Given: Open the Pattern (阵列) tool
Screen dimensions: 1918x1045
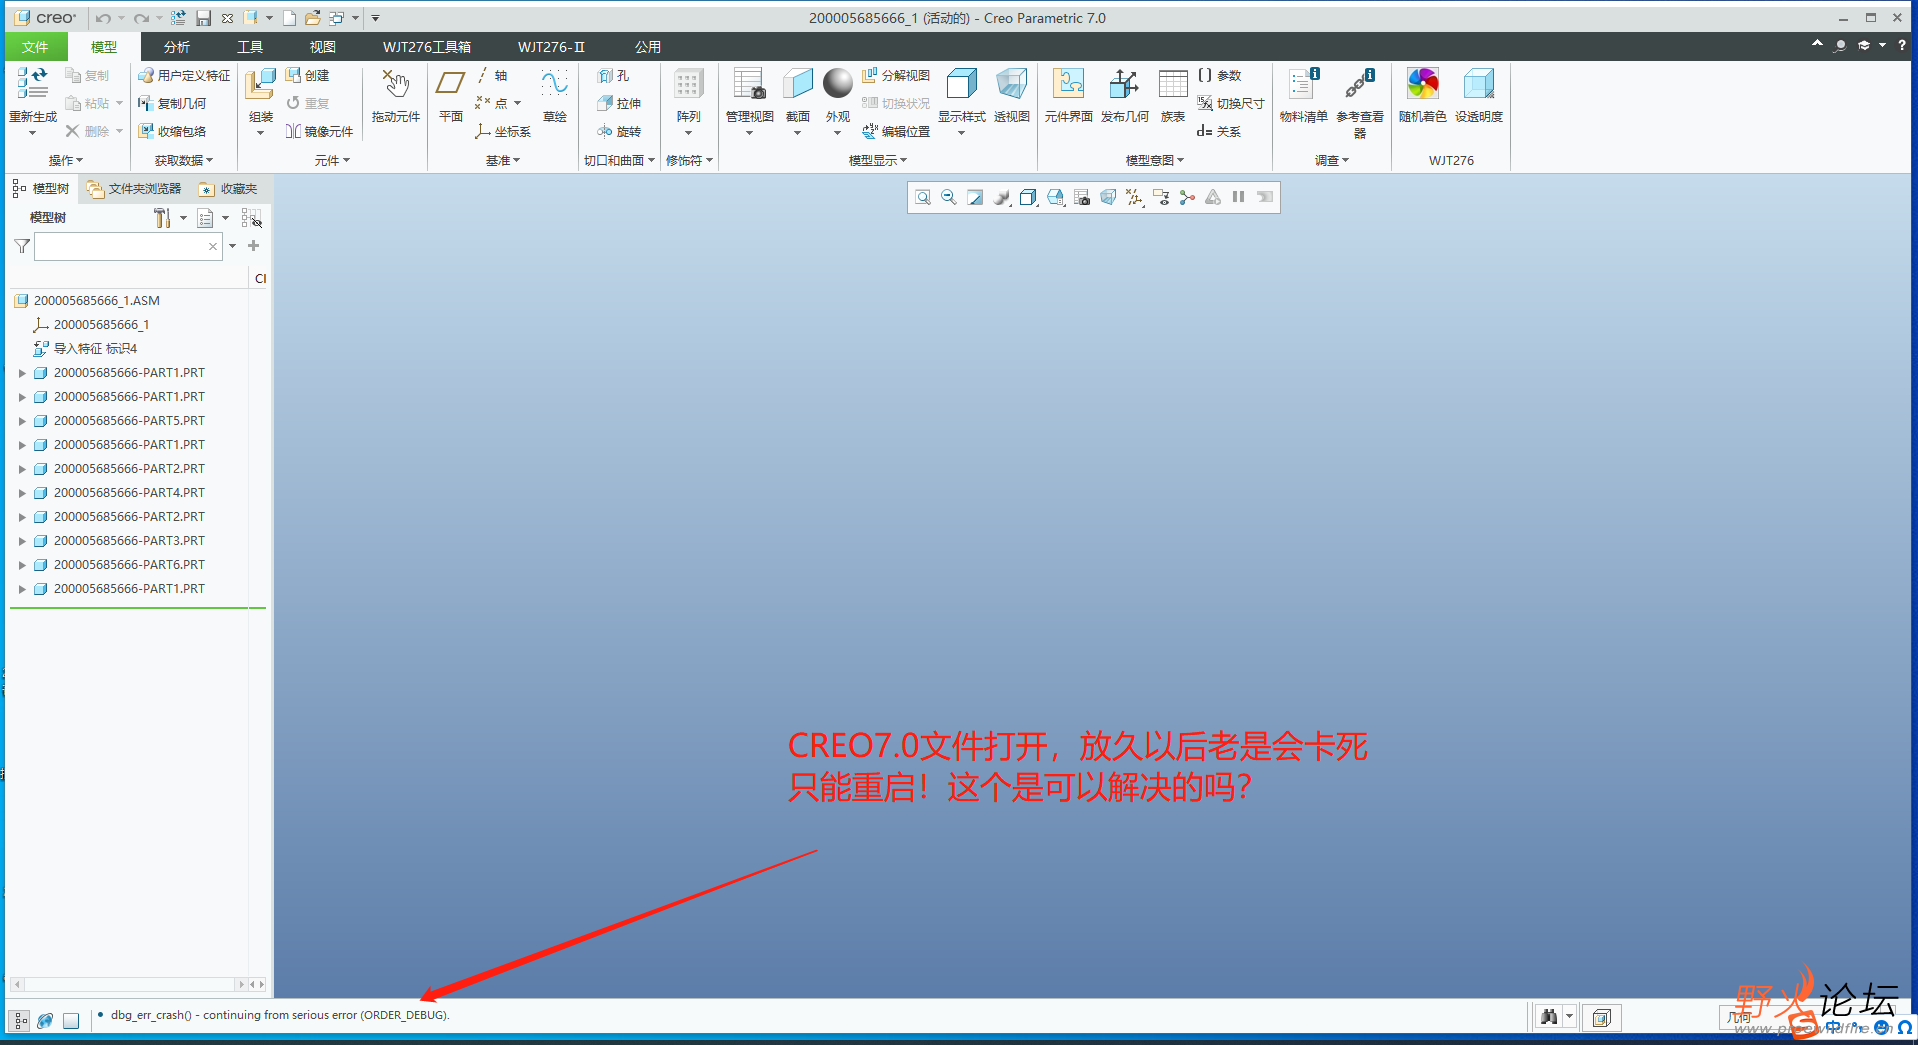Looking at the screenshot, I should 688,95.
